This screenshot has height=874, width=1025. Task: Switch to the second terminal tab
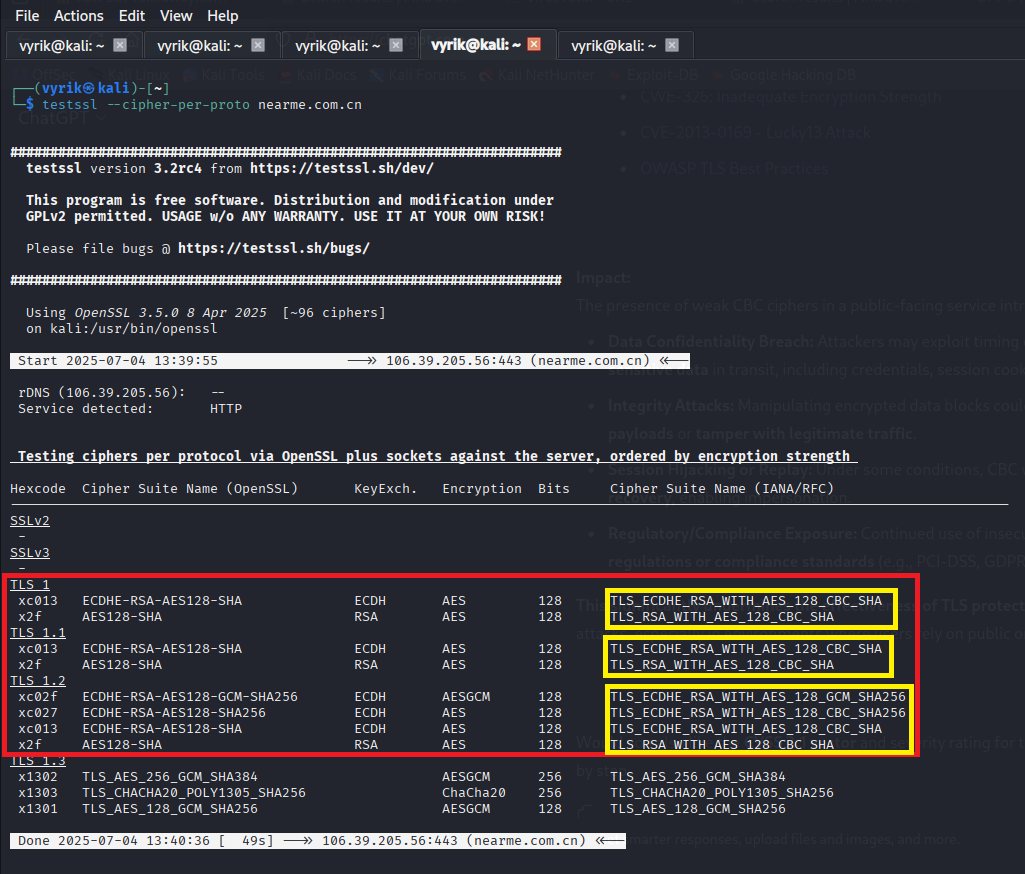click(x=198, y=45)
